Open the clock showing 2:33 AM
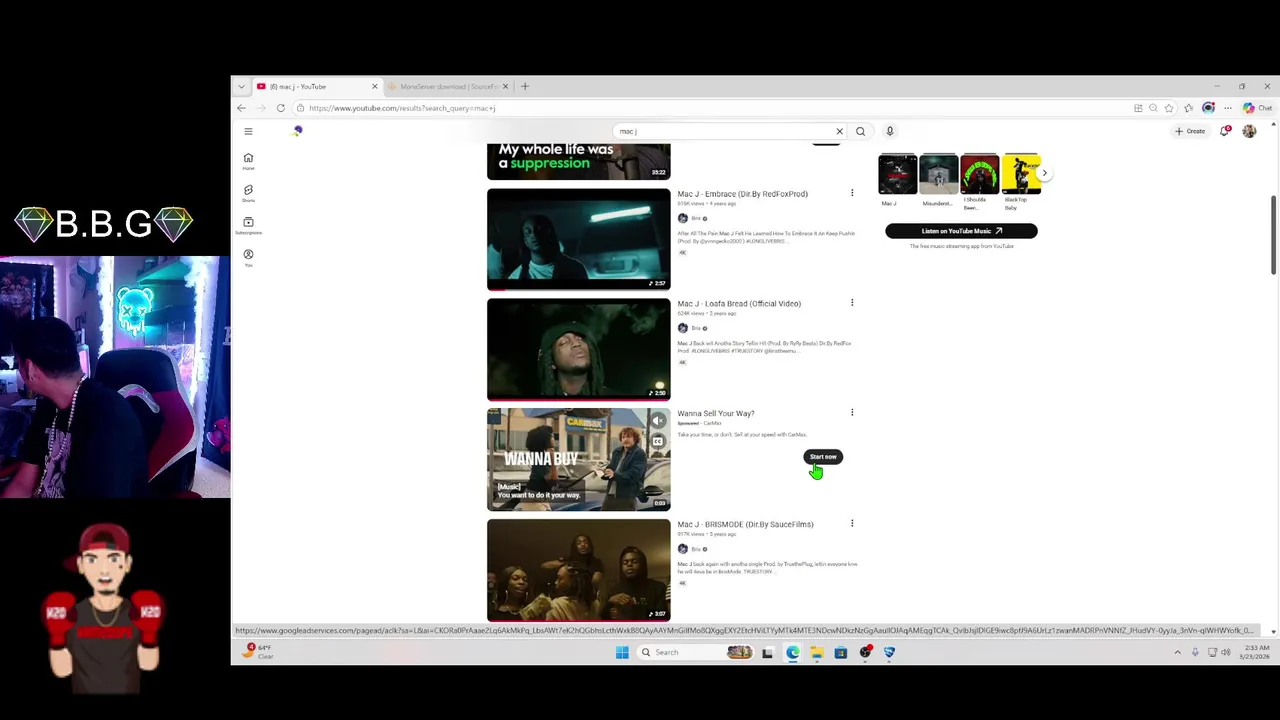 click(x=1254, y=652)
